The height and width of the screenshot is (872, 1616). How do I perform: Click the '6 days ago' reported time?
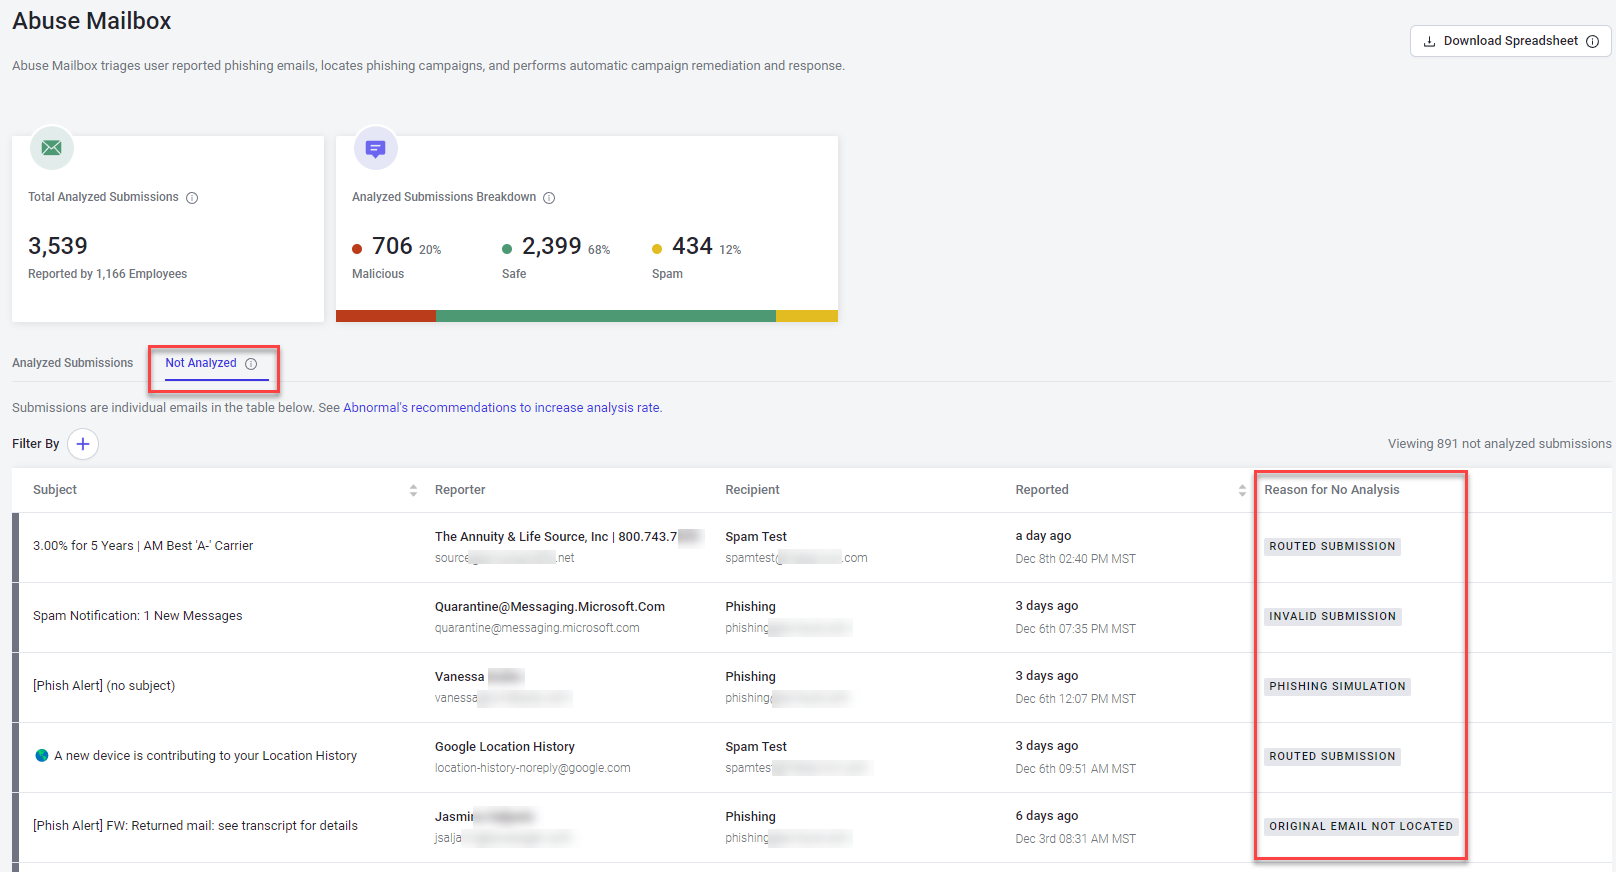[1046, 816]
